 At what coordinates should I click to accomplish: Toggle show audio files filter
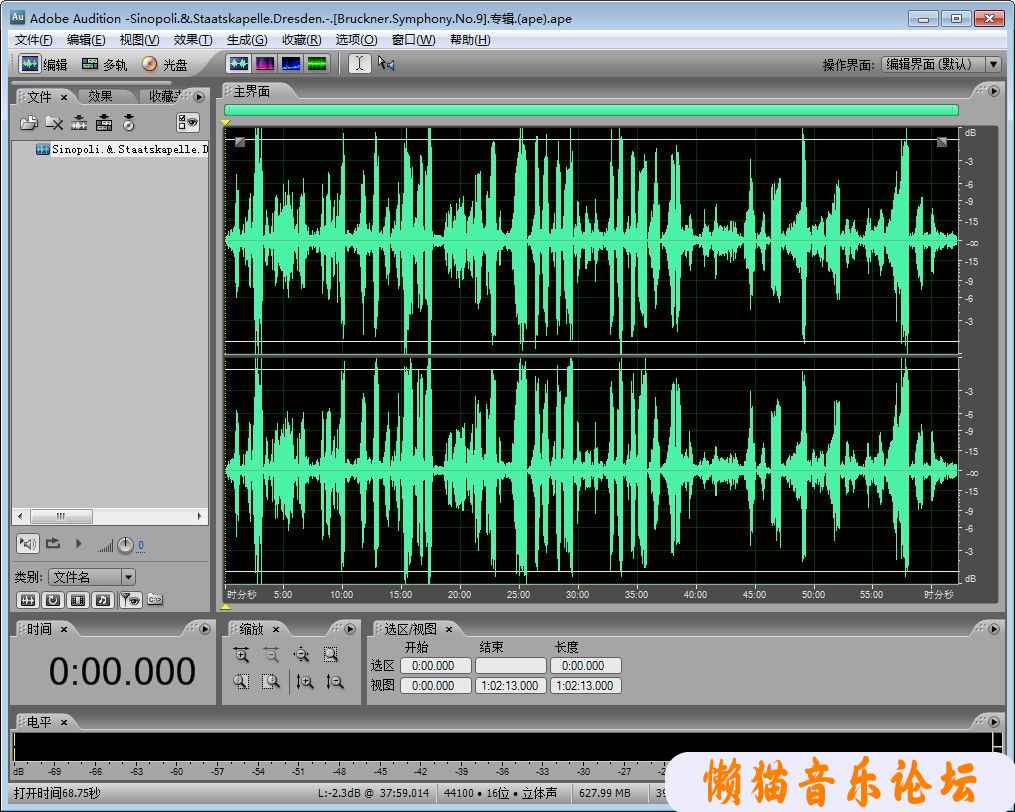(27, 600)
